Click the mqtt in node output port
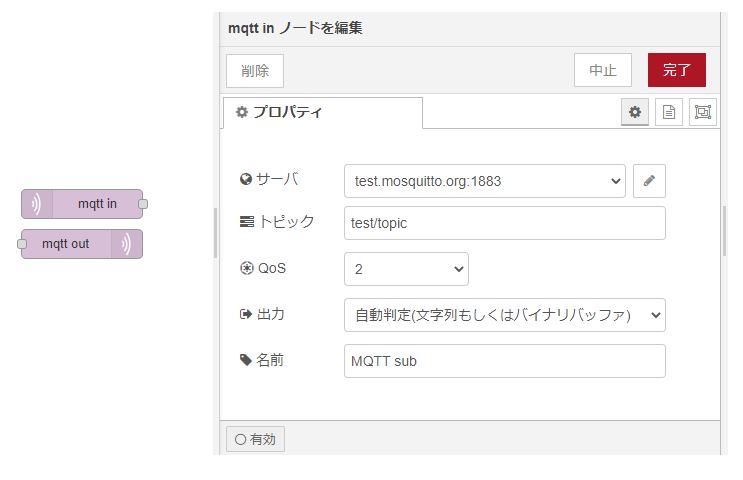The image size is (743, 480). [x=143, y=204]
